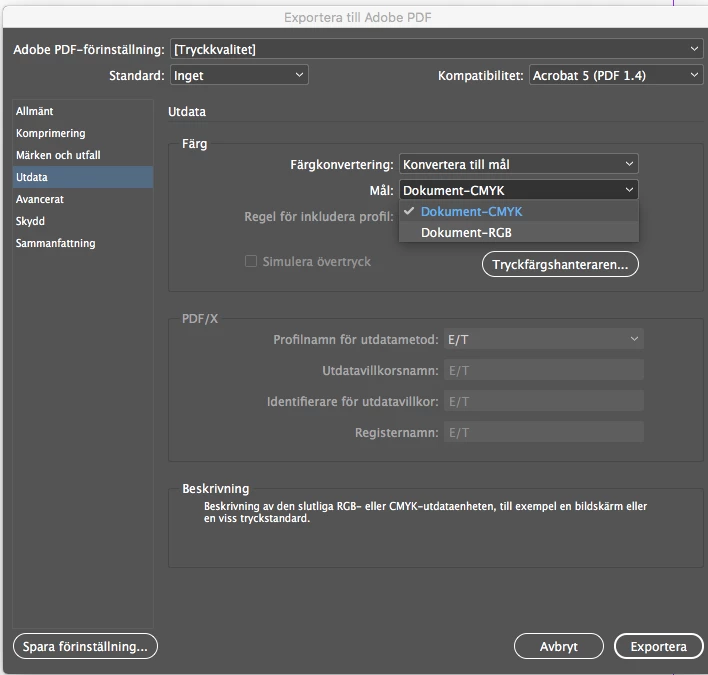Show the Skydd section
708x675 pixels.
click(x=83, y=221)
